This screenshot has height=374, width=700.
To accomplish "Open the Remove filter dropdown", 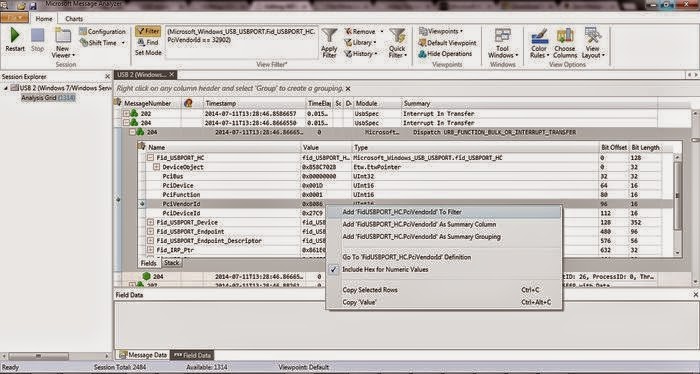I will click(x=363, y=32).
